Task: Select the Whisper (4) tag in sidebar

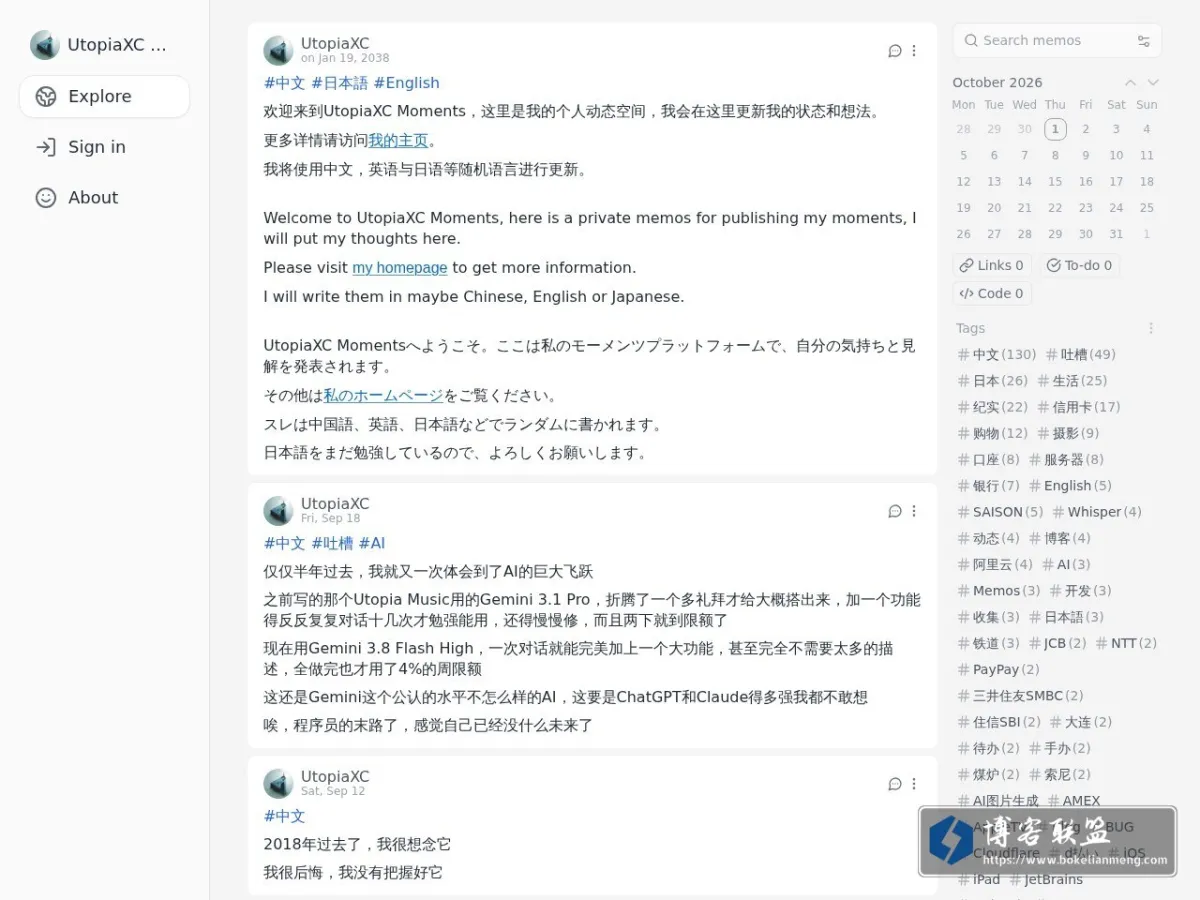Action: tap(1097, 512)
